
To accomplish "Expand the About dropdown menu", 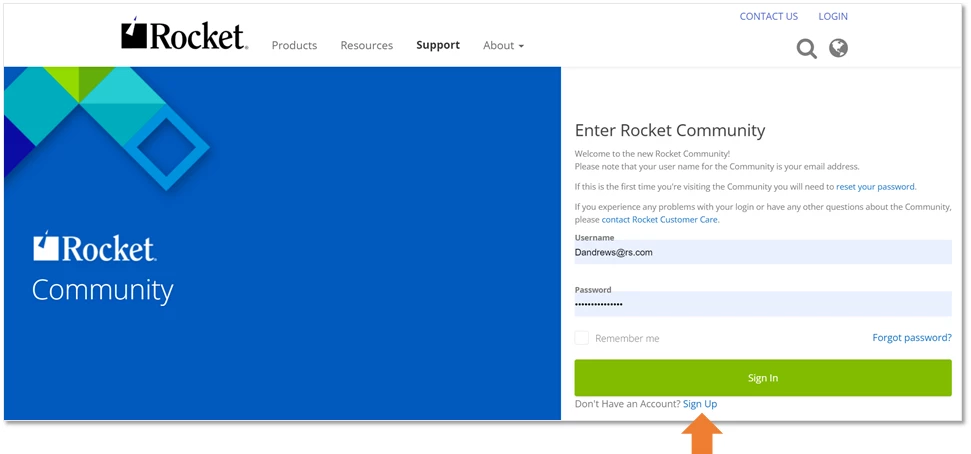I will click(503, 45).
